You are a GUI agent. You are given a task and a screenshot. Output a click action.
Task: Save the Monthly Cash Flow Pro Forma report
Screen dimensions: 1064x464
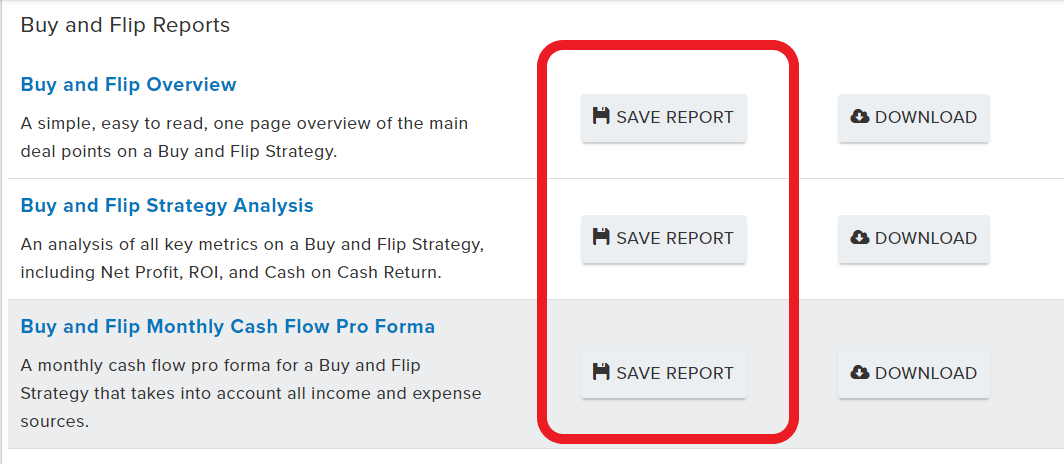click(664, 374)
